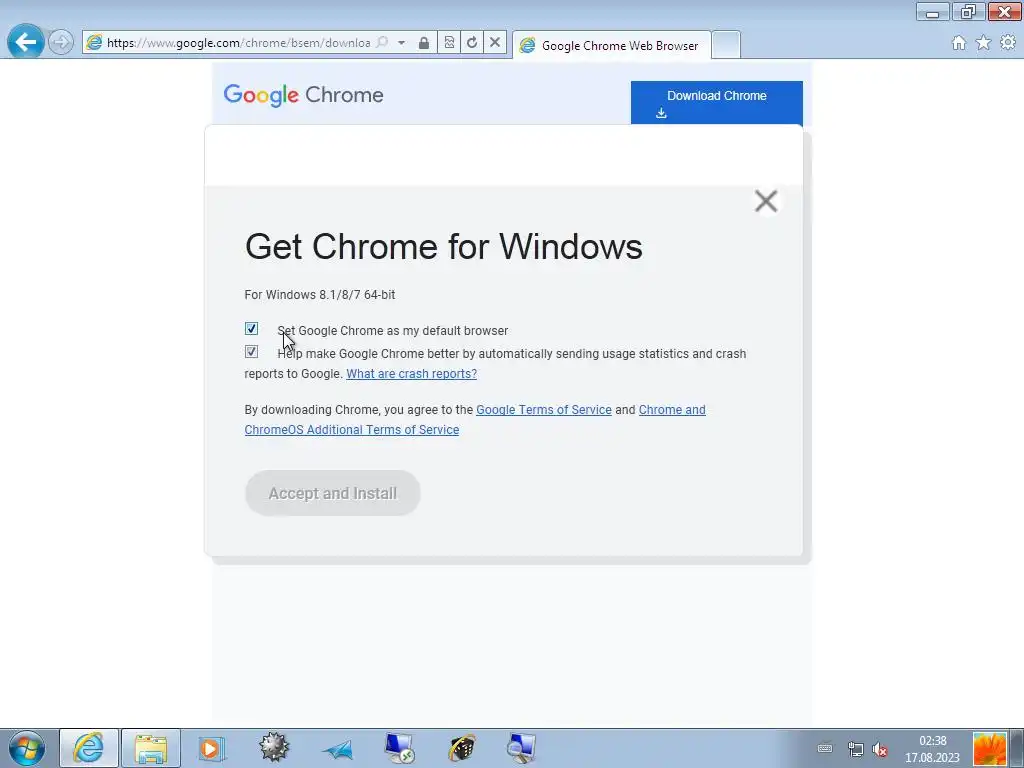Click the browser forward arrow button
1024x768 pixels.
pyautogui.click(x=61, y=43)
